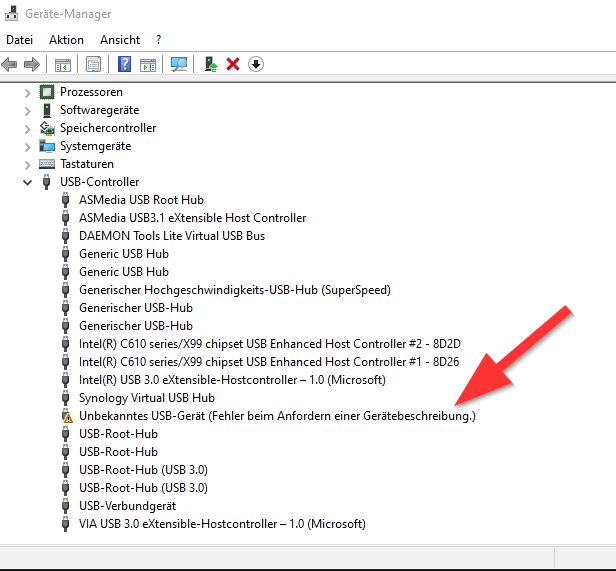
Task: Open the Ansicht menu
Action: click(x=120, y=40)
